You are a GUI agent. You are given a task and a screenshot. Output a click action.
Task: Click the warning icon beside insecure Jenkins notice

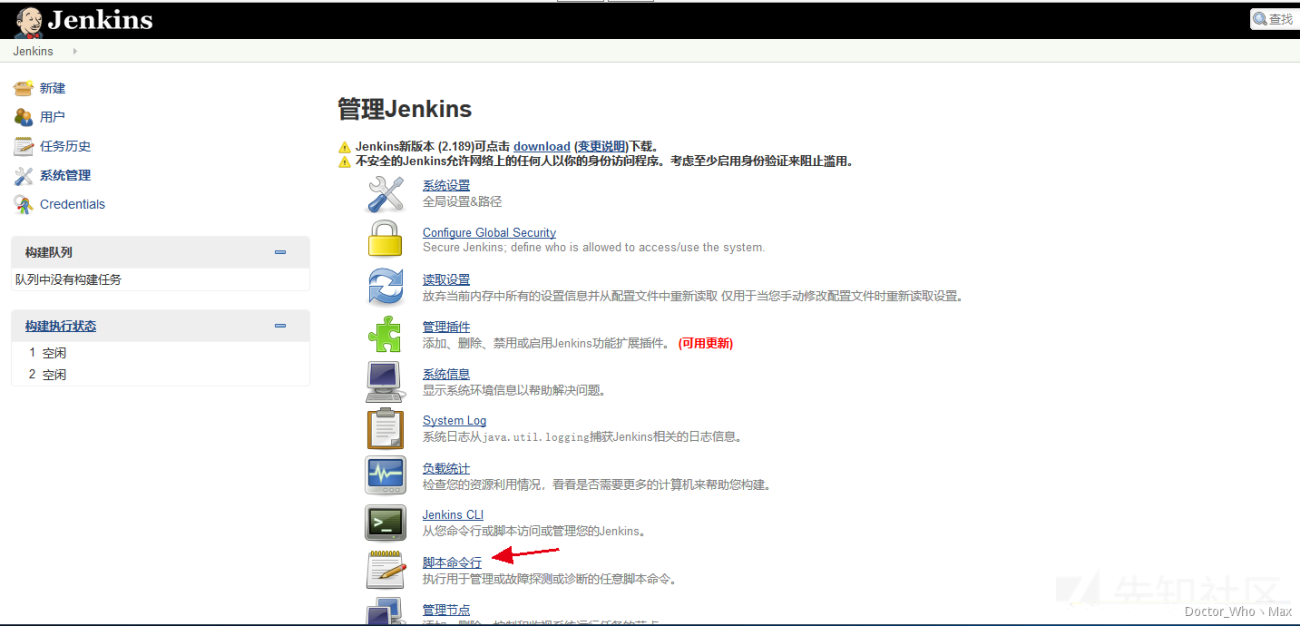pos(345,161)
